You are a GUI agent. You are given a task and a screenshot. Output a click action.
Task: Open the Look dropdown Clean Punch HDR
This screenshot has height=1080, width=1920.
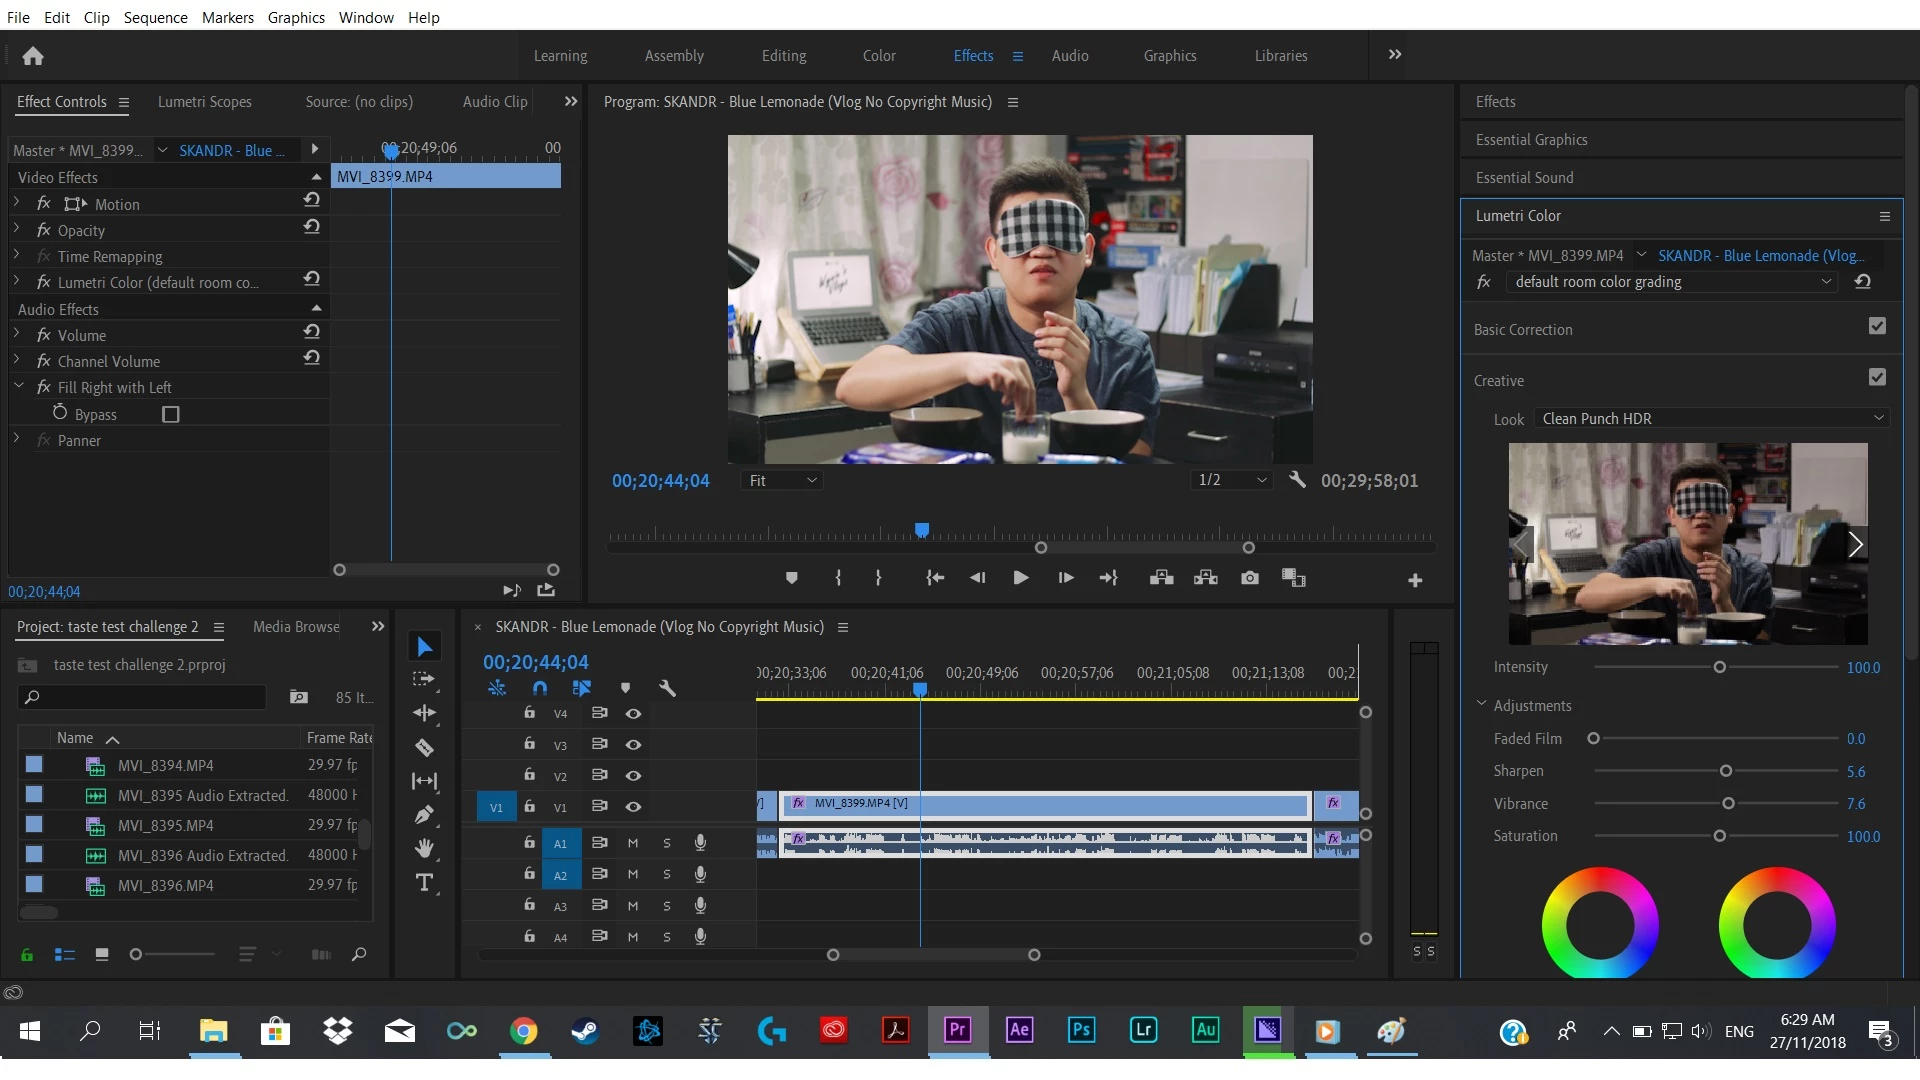coord(1711,418)
